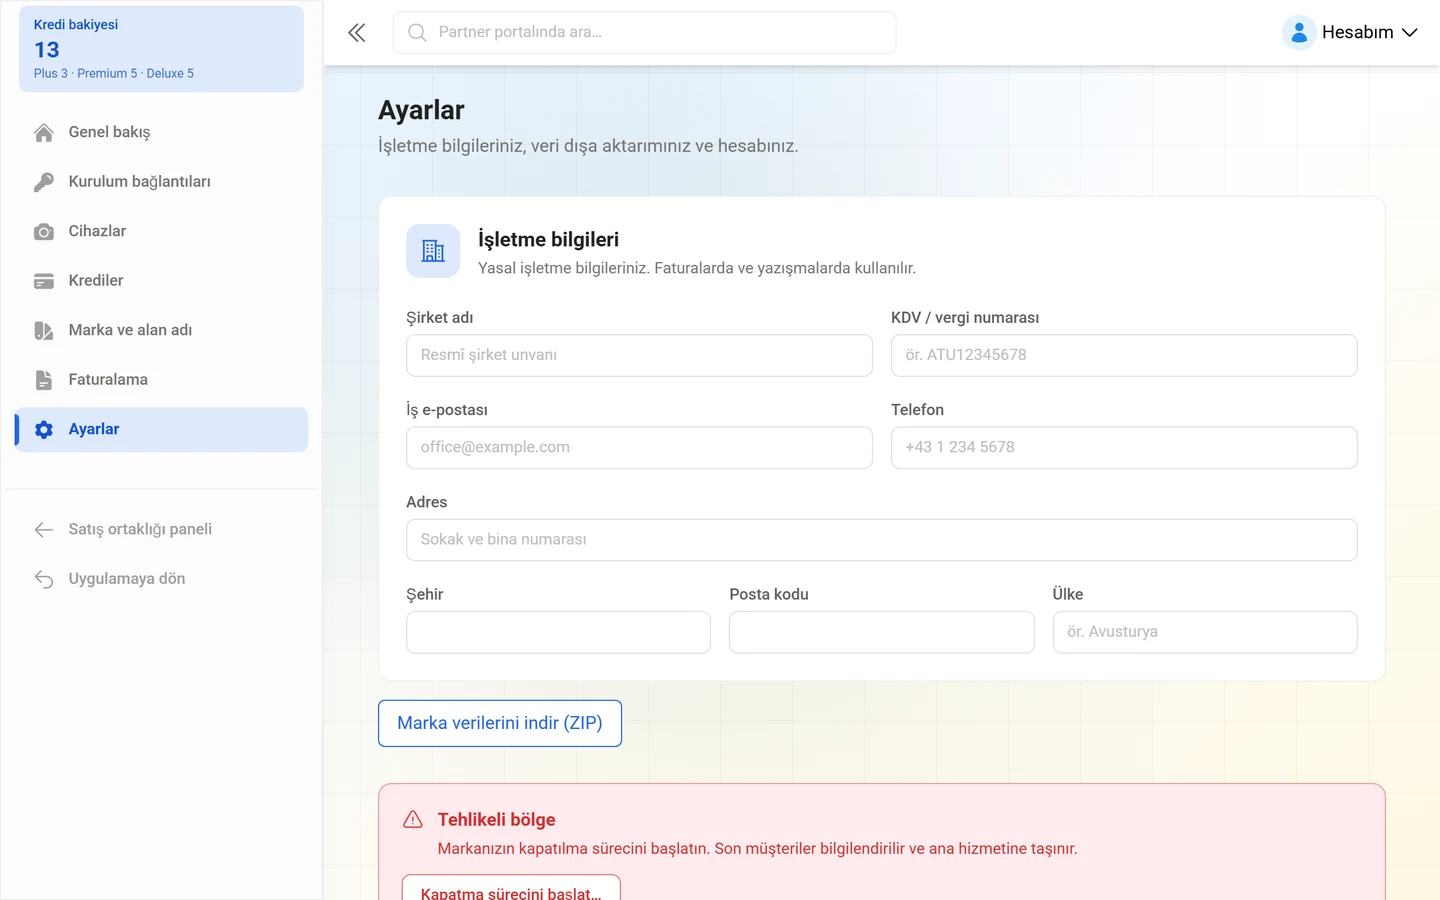Click Marka verilerini indir (ZIP) button
The width and height of the screenshot is (1440, 900).
coord(500,723)
